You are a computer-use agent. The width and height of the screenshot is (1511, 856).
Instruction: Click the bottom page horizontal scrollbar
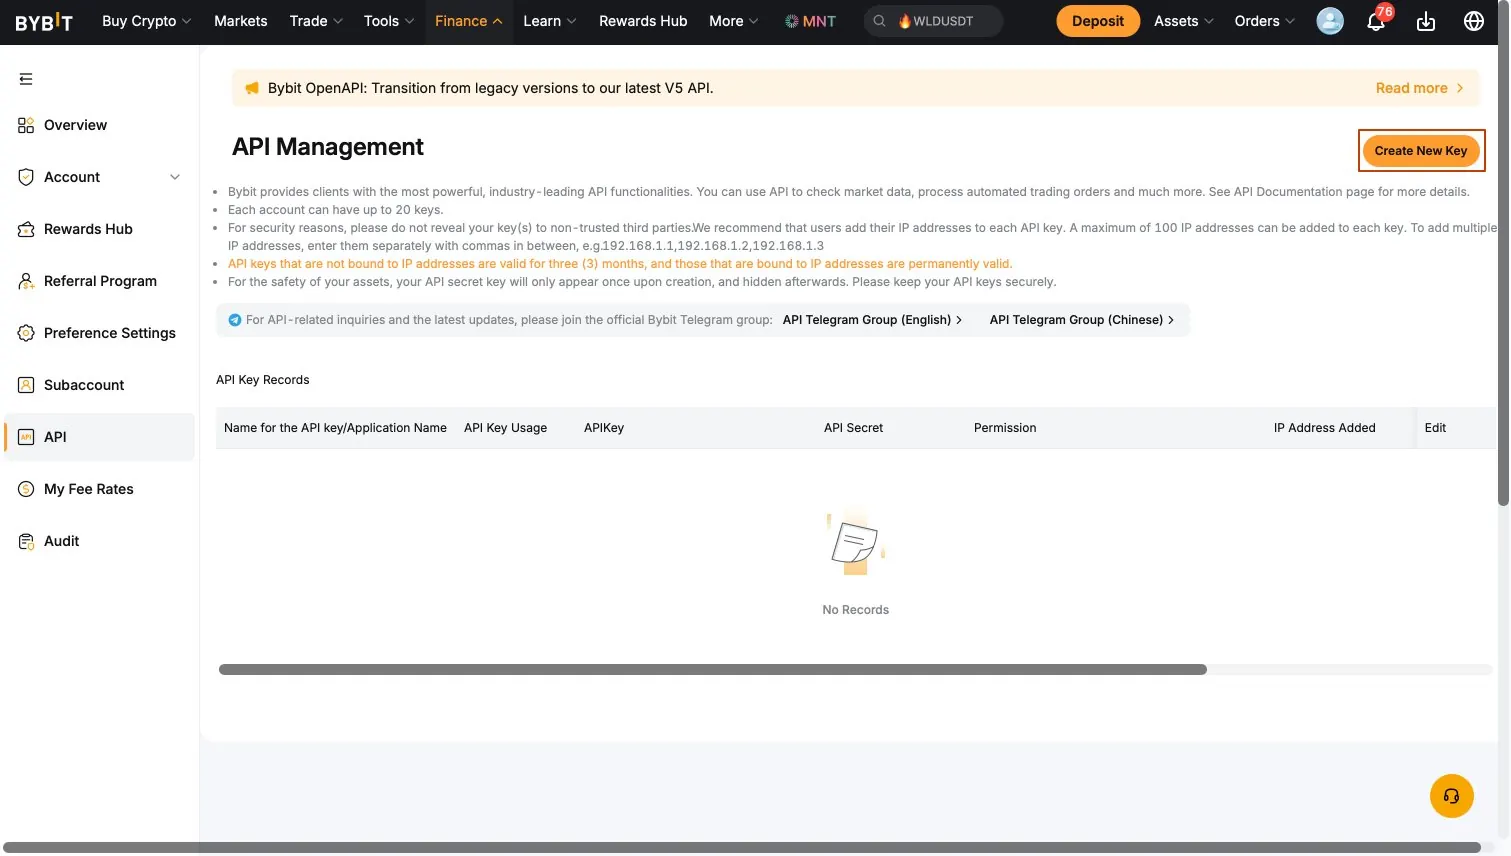pyautogui.click(x=741, y=848)
